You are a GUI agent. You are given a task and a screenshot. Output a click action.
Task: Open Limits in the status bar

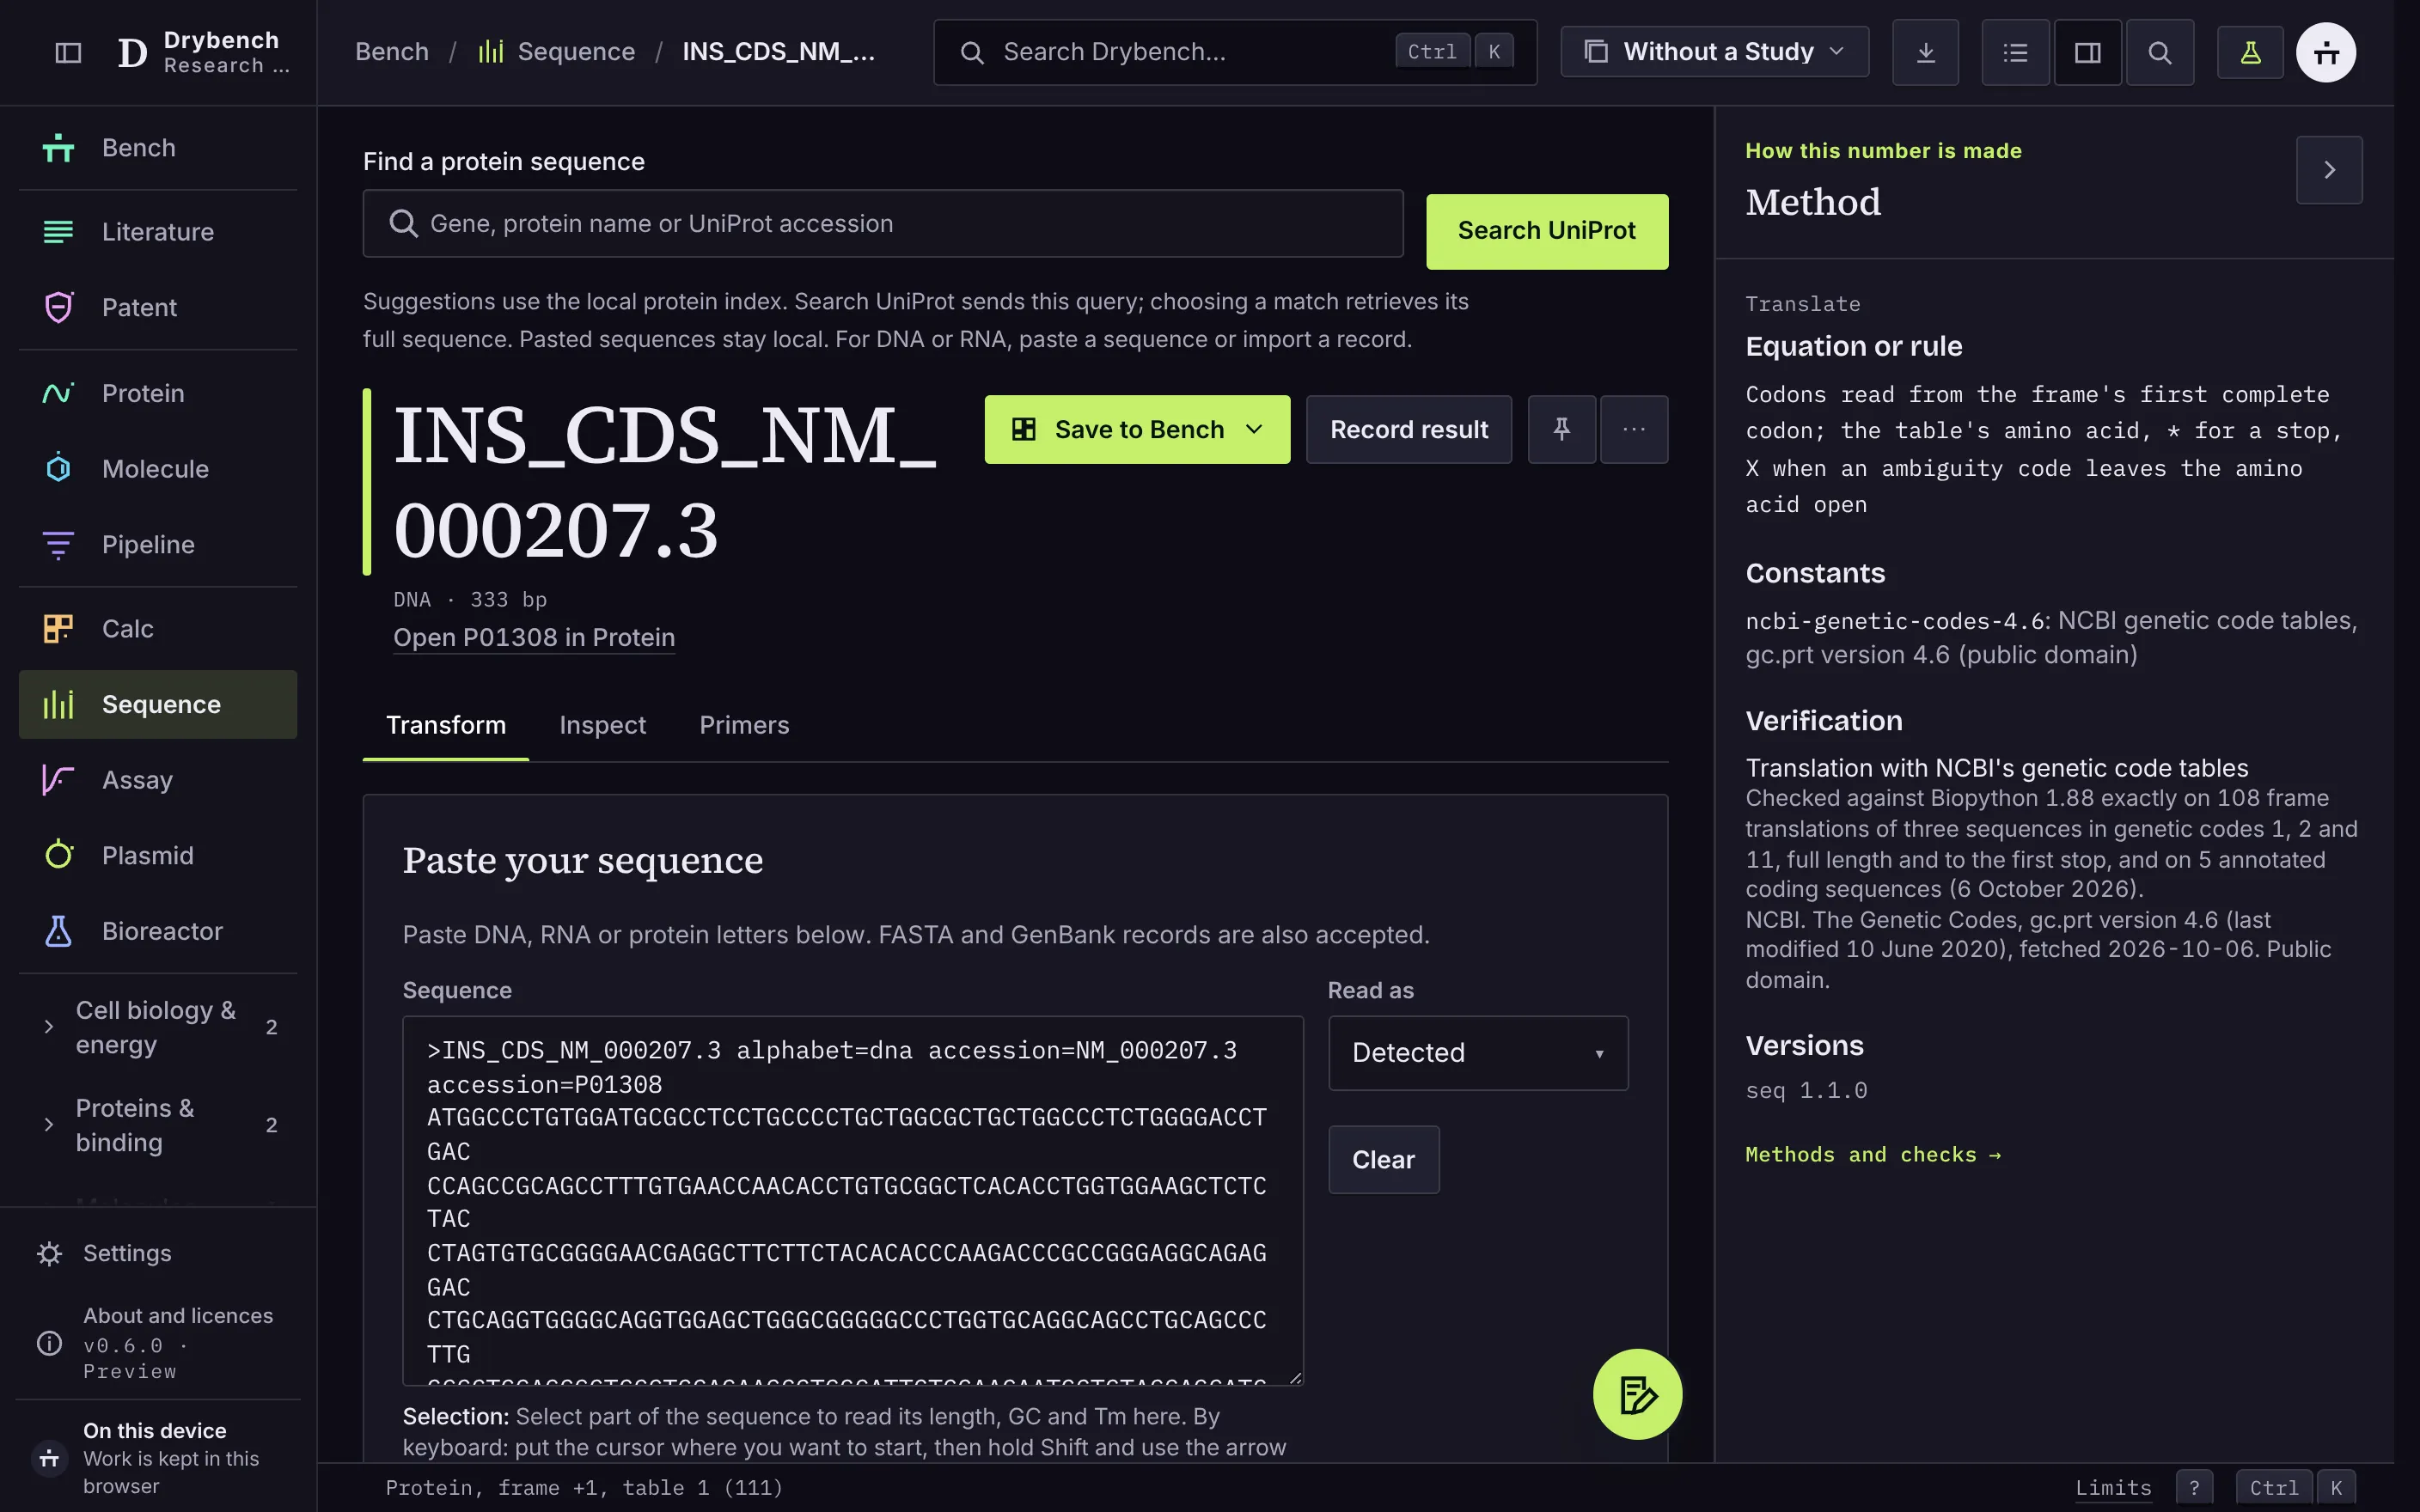tap(2113, 1488)
